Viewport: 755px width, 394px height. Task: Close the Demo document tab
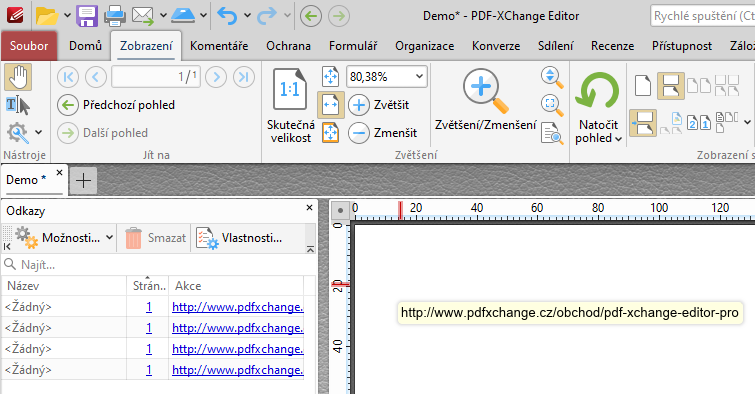coord(59,172)
